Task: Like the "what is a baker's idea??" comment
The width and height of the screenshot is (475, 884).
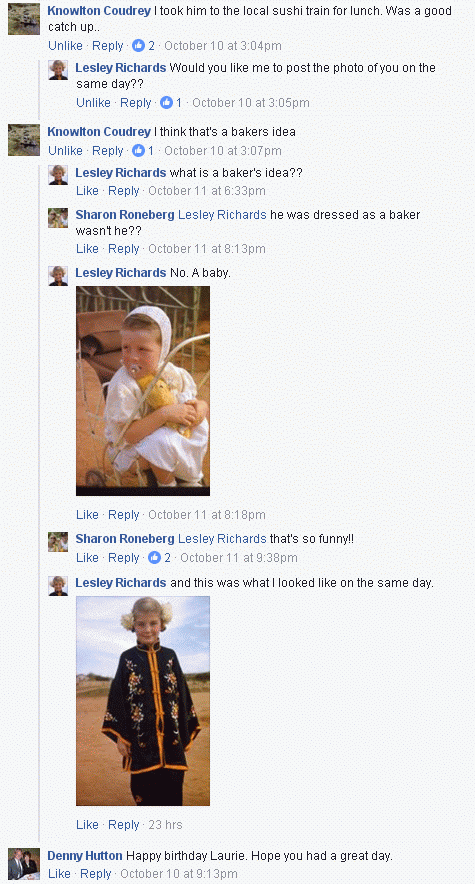Action: coord(87,191)
